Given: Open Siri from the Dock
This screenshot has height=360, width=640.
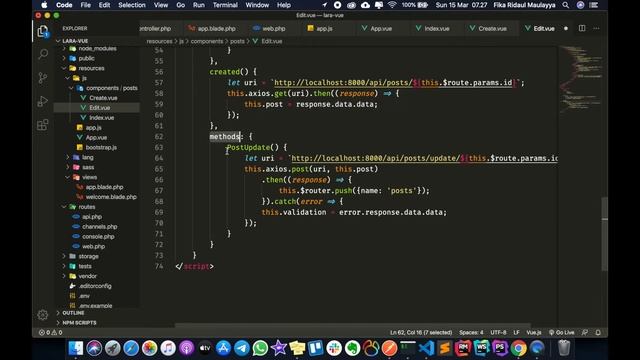Looking at the screenshot, I should 94,348.
